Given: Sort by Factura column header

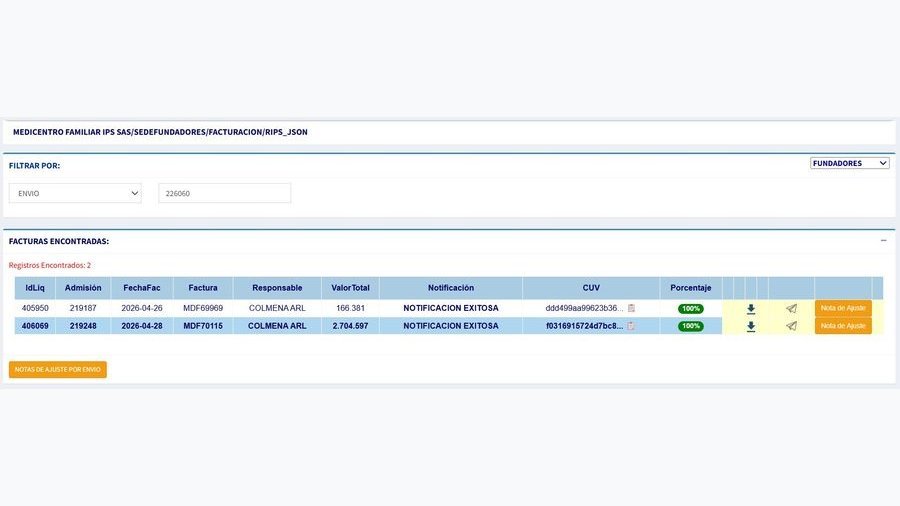Looking at the screenshot, I should [x=203, y=288].
